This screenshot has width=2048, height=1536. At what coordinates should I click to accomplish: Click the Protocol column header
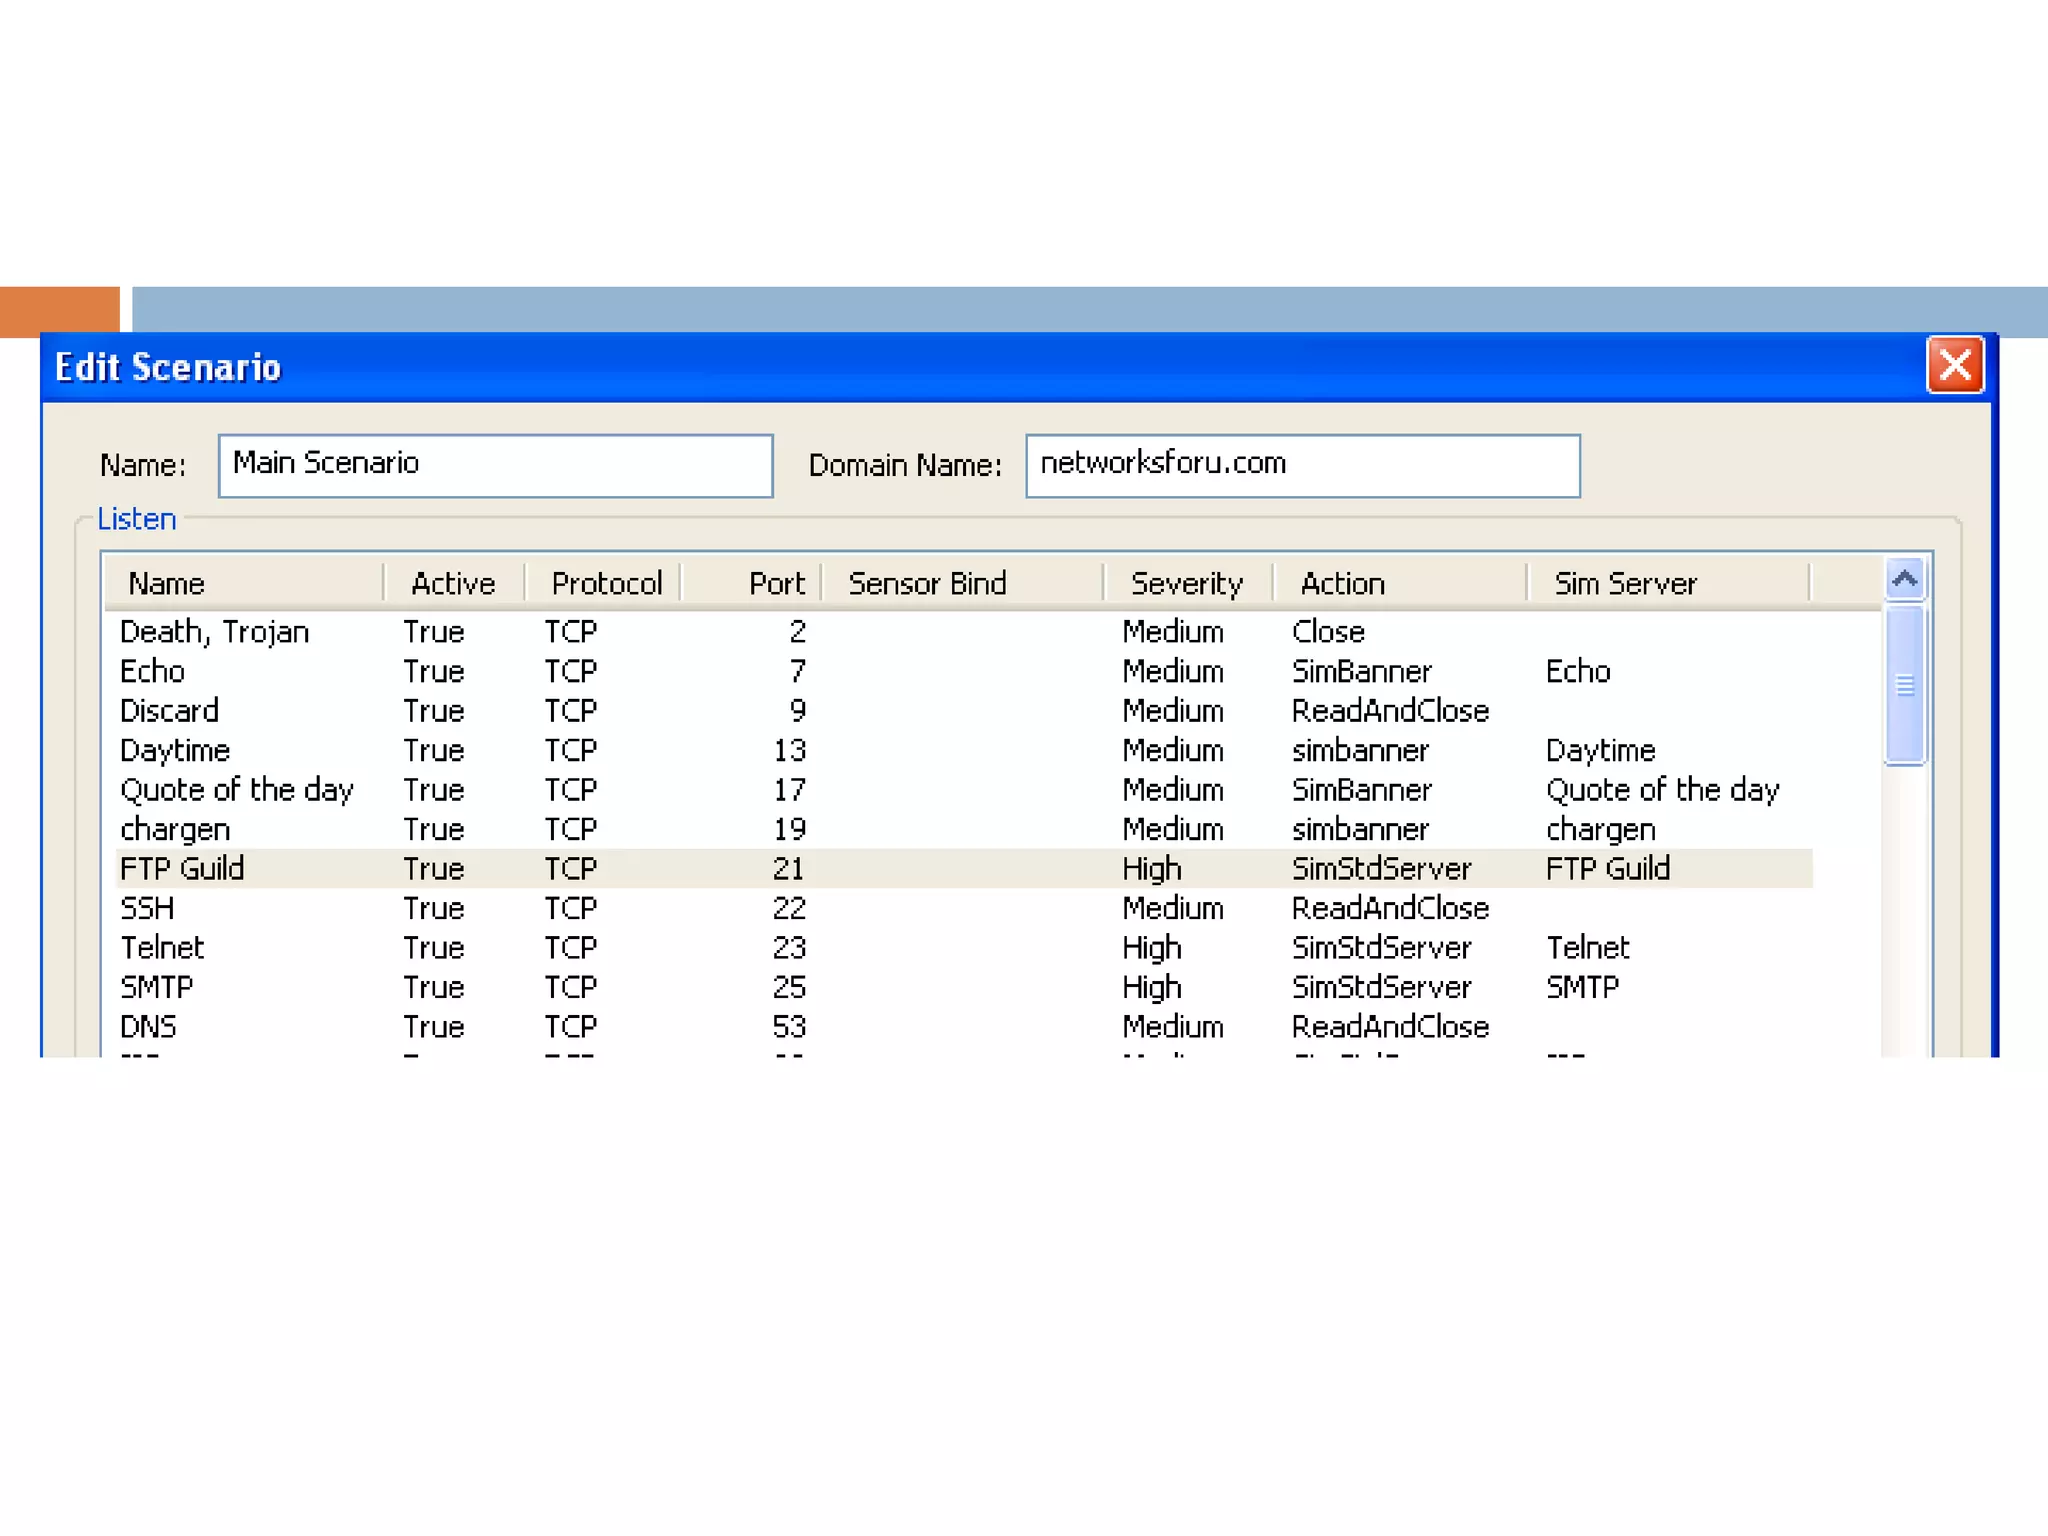tap(605, 583)
